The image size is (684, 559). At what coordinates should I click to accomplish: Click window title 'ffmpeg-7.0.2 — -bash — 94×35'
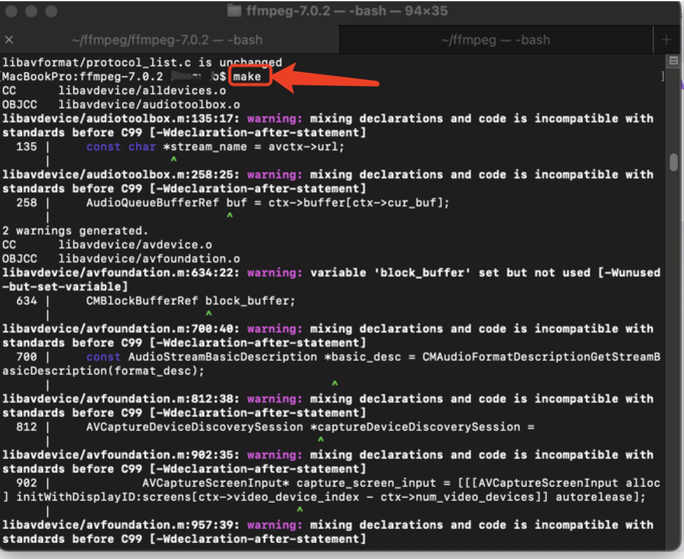pos(347,11)
